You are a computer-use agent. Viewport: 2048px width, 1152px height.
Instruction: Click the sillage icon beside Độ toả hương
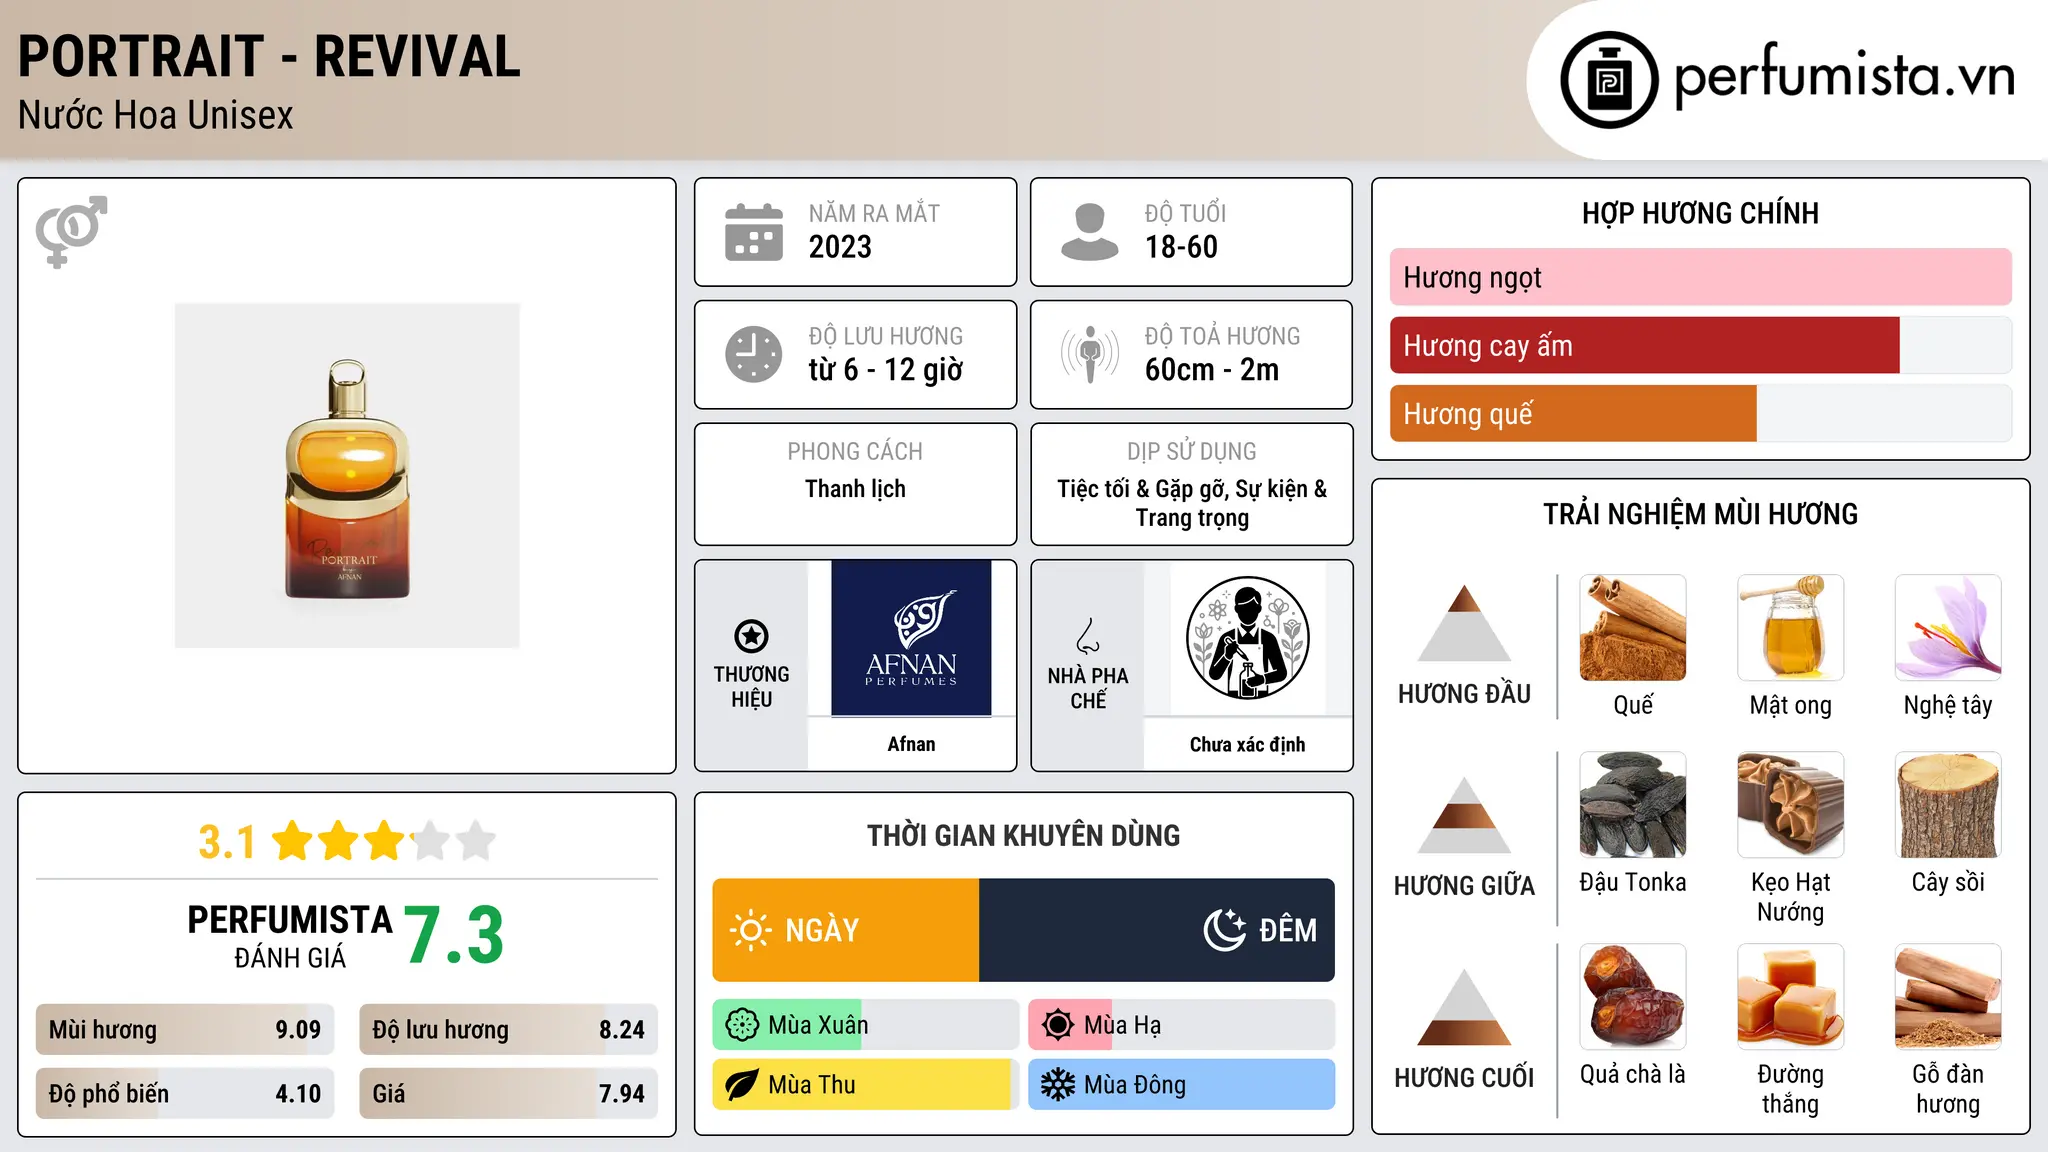[x=1090, y=354]
